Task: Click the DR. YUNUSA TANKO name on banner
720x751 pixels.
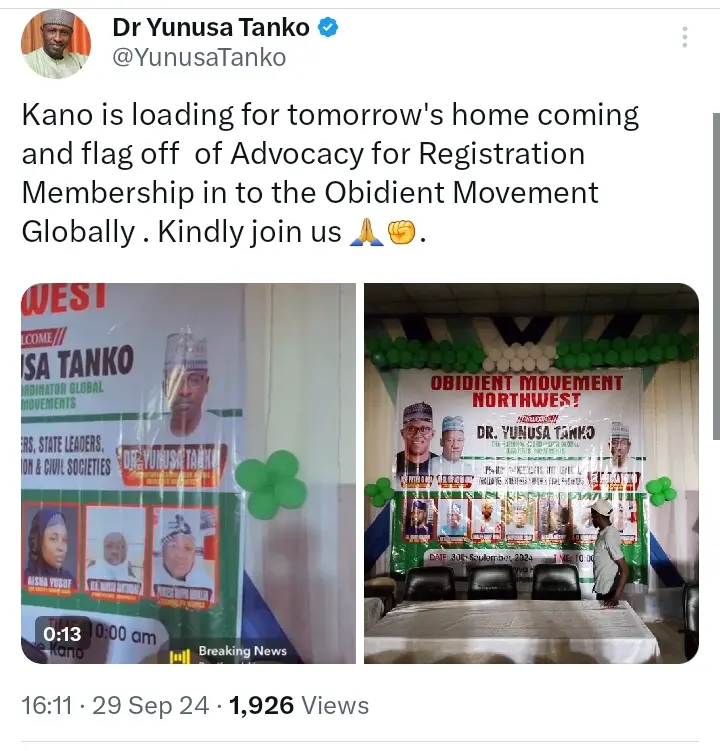Action: [536, 432]
